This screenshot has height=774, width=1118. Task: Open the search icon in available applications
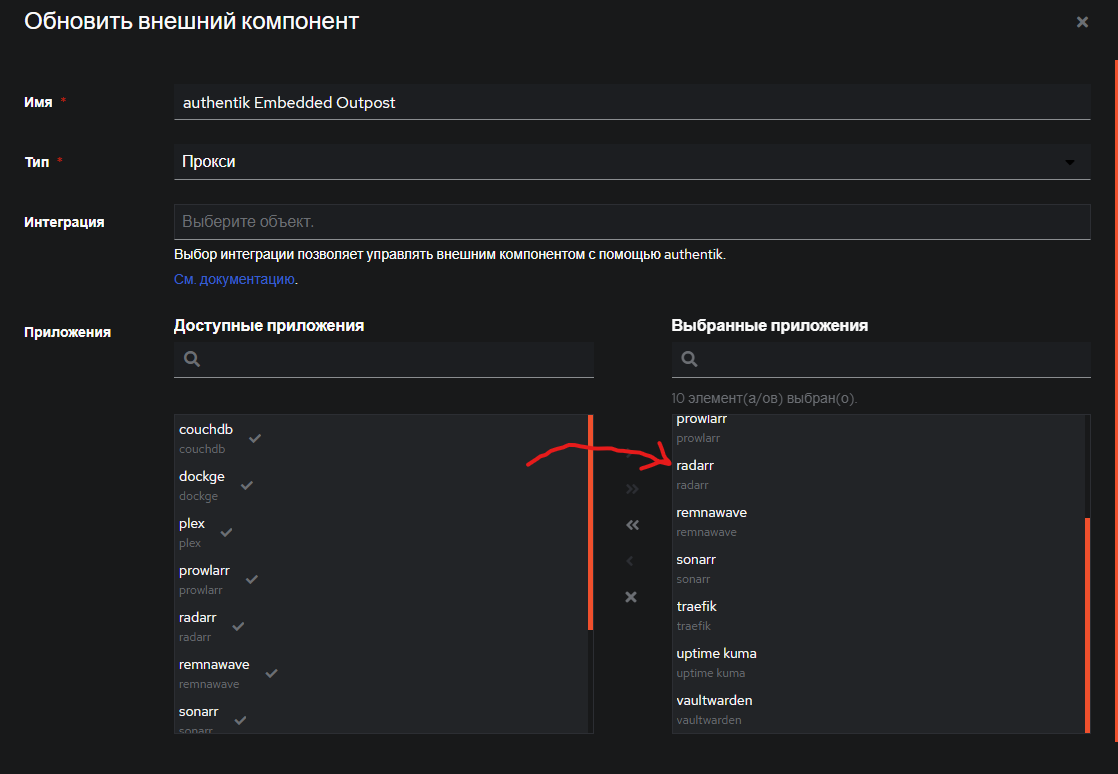coord(191,358)
